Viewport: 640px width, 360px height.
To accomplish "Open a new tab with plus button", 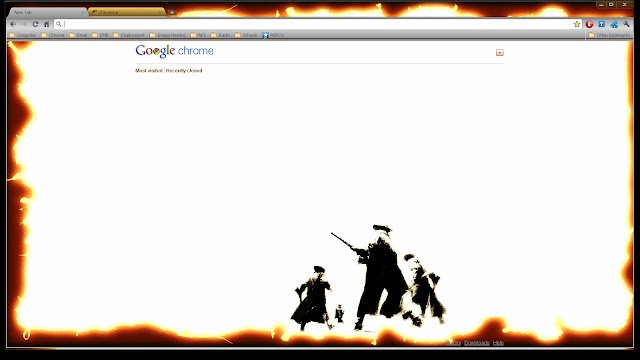I will pyautogui.click(x=172, y=13).
